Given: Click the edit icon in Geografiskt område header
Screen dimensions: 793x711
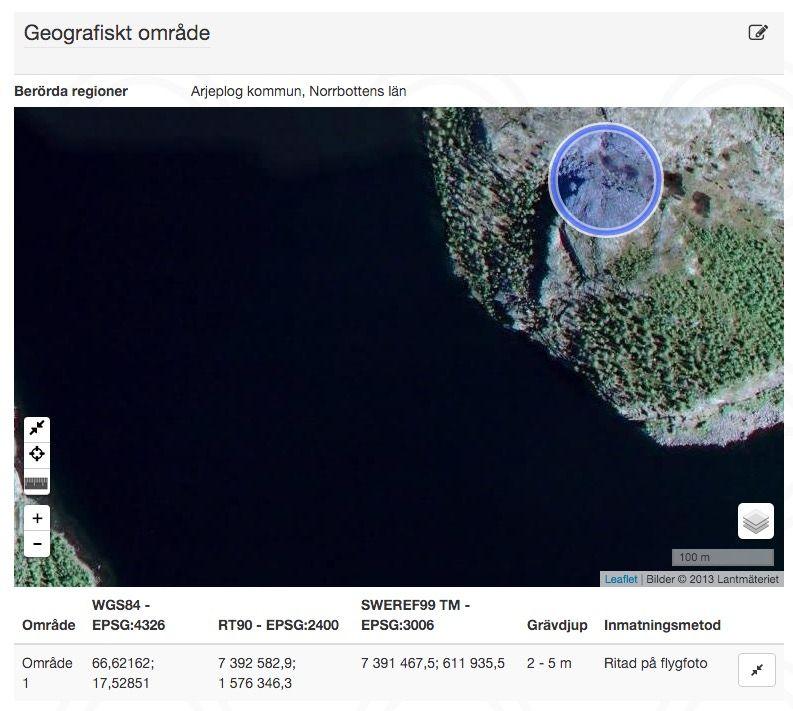Looking at the screenshot, I should coord(758,32).
